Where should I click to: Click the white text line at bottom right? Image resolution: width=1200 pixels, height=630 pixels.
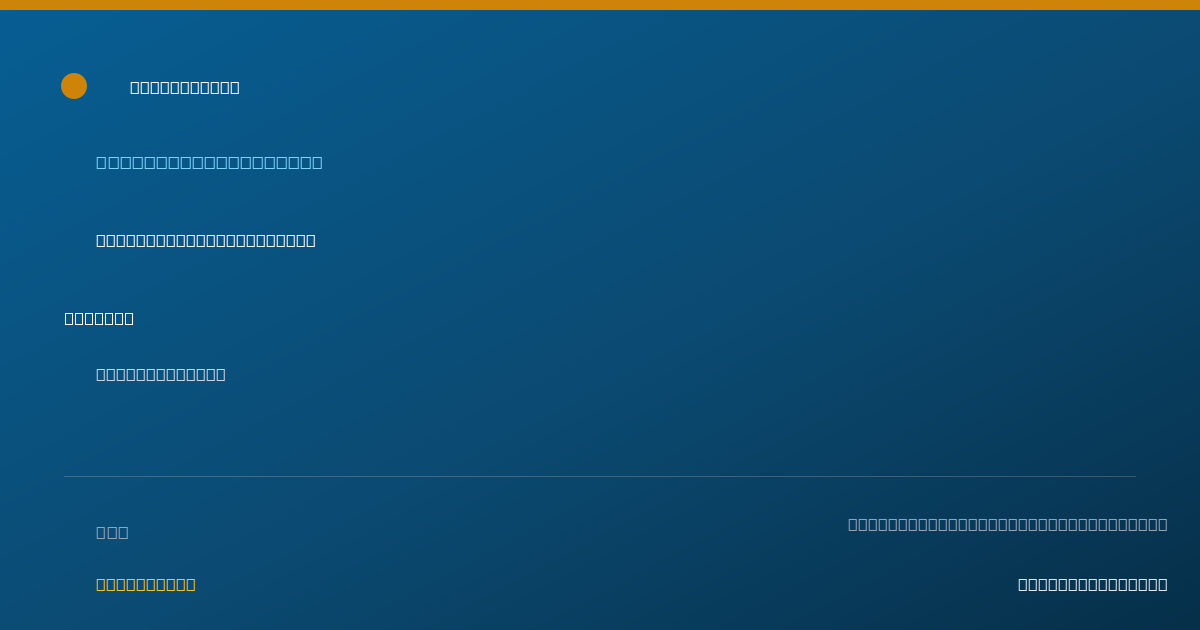1093,584
